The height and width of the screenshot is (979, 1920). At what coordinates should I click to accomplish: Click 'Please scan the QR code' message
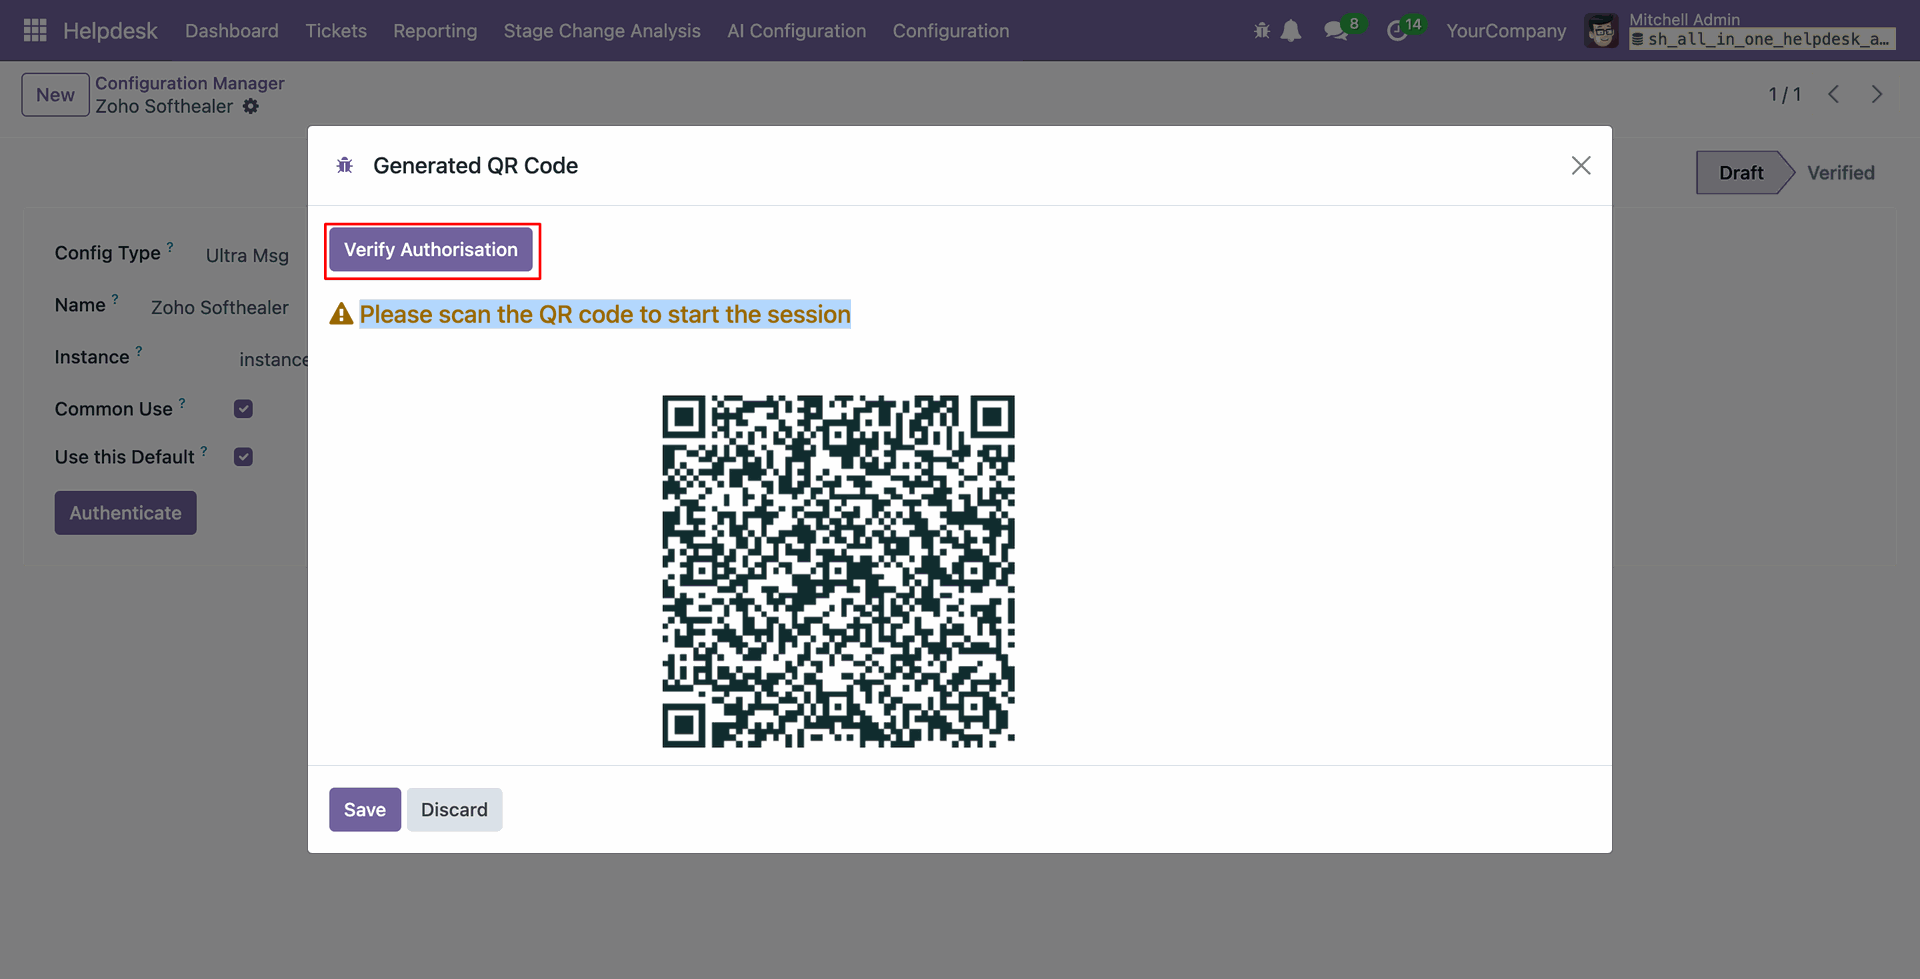[605, 314]
